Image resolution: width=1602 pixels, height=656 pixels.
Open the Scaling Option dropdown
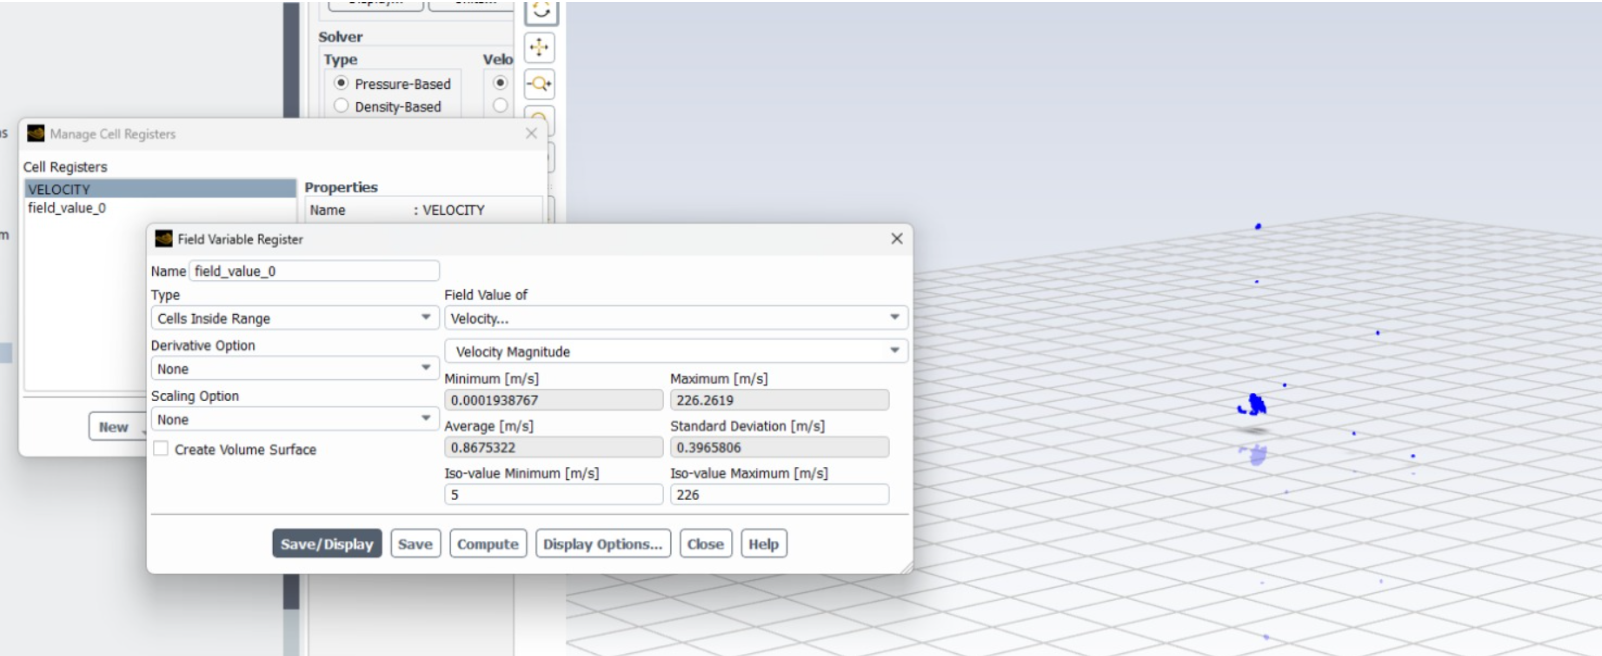295,420
